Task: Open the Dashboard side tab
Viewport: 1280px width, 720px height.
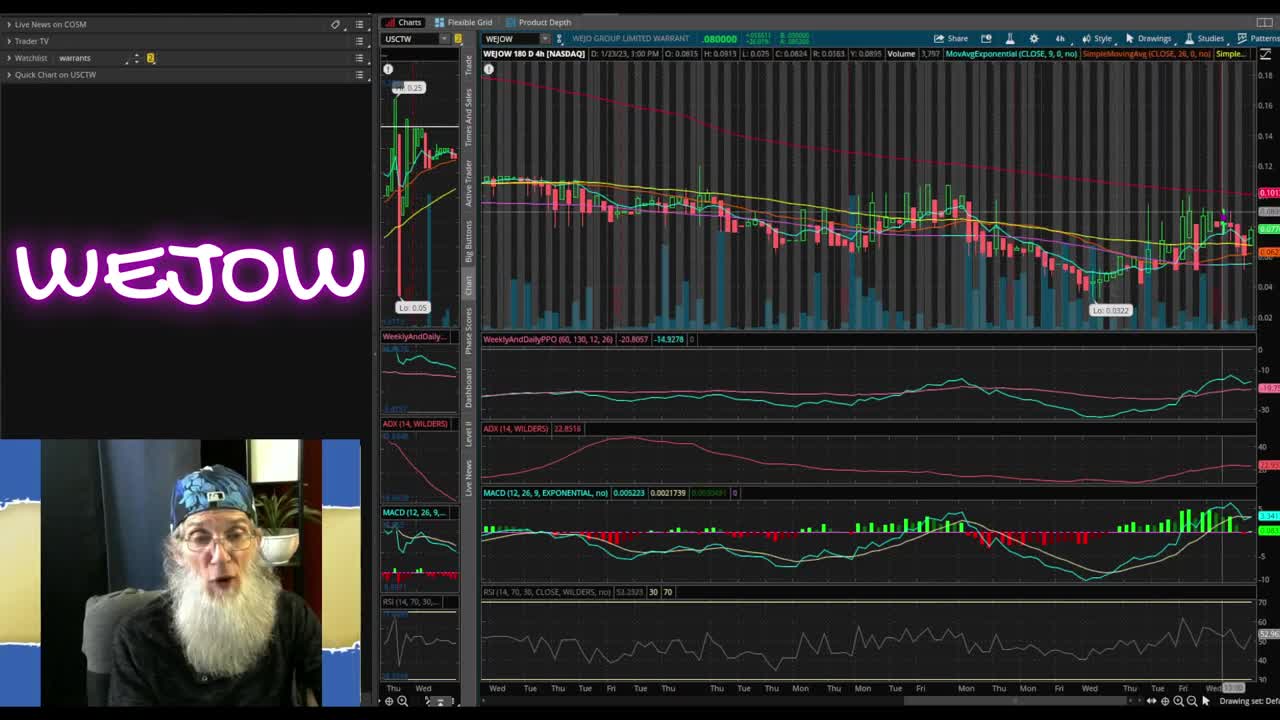Action: click(468, 388)
